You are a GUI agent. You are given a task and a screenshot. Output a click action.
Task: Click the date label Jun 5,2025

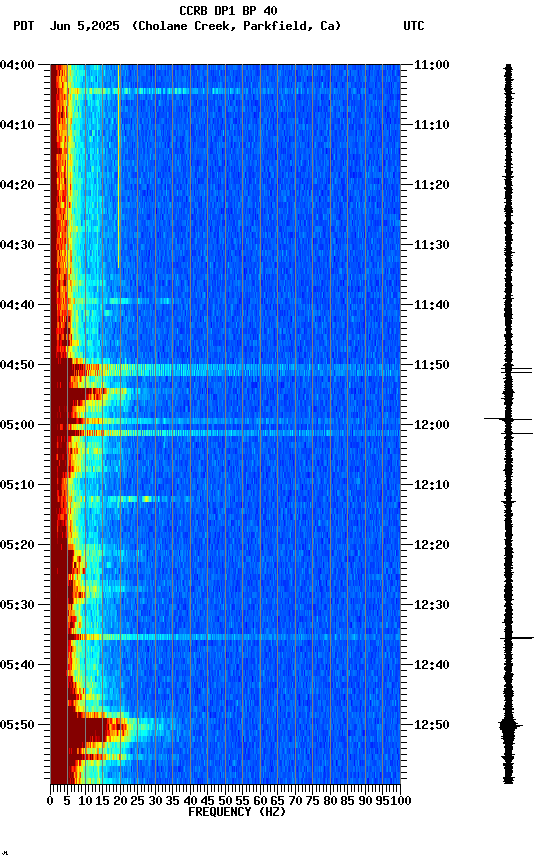pos(84,26)
